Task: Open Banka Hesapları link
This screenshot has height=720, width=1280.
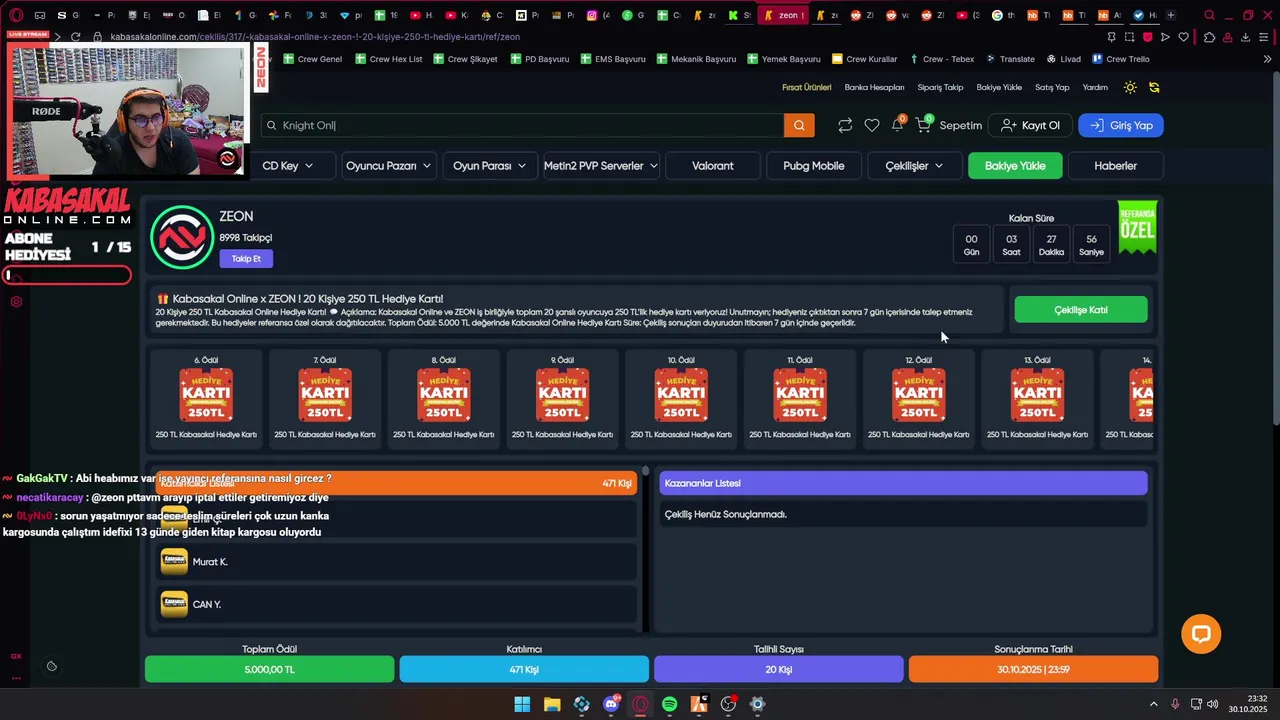Action: click(x=874, y=87)
